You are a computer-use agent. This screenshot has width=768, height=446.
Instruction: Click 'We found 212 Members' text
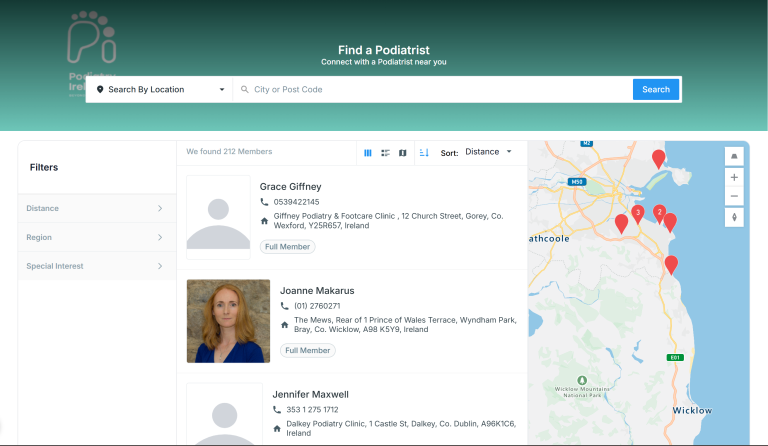[229, 152]
